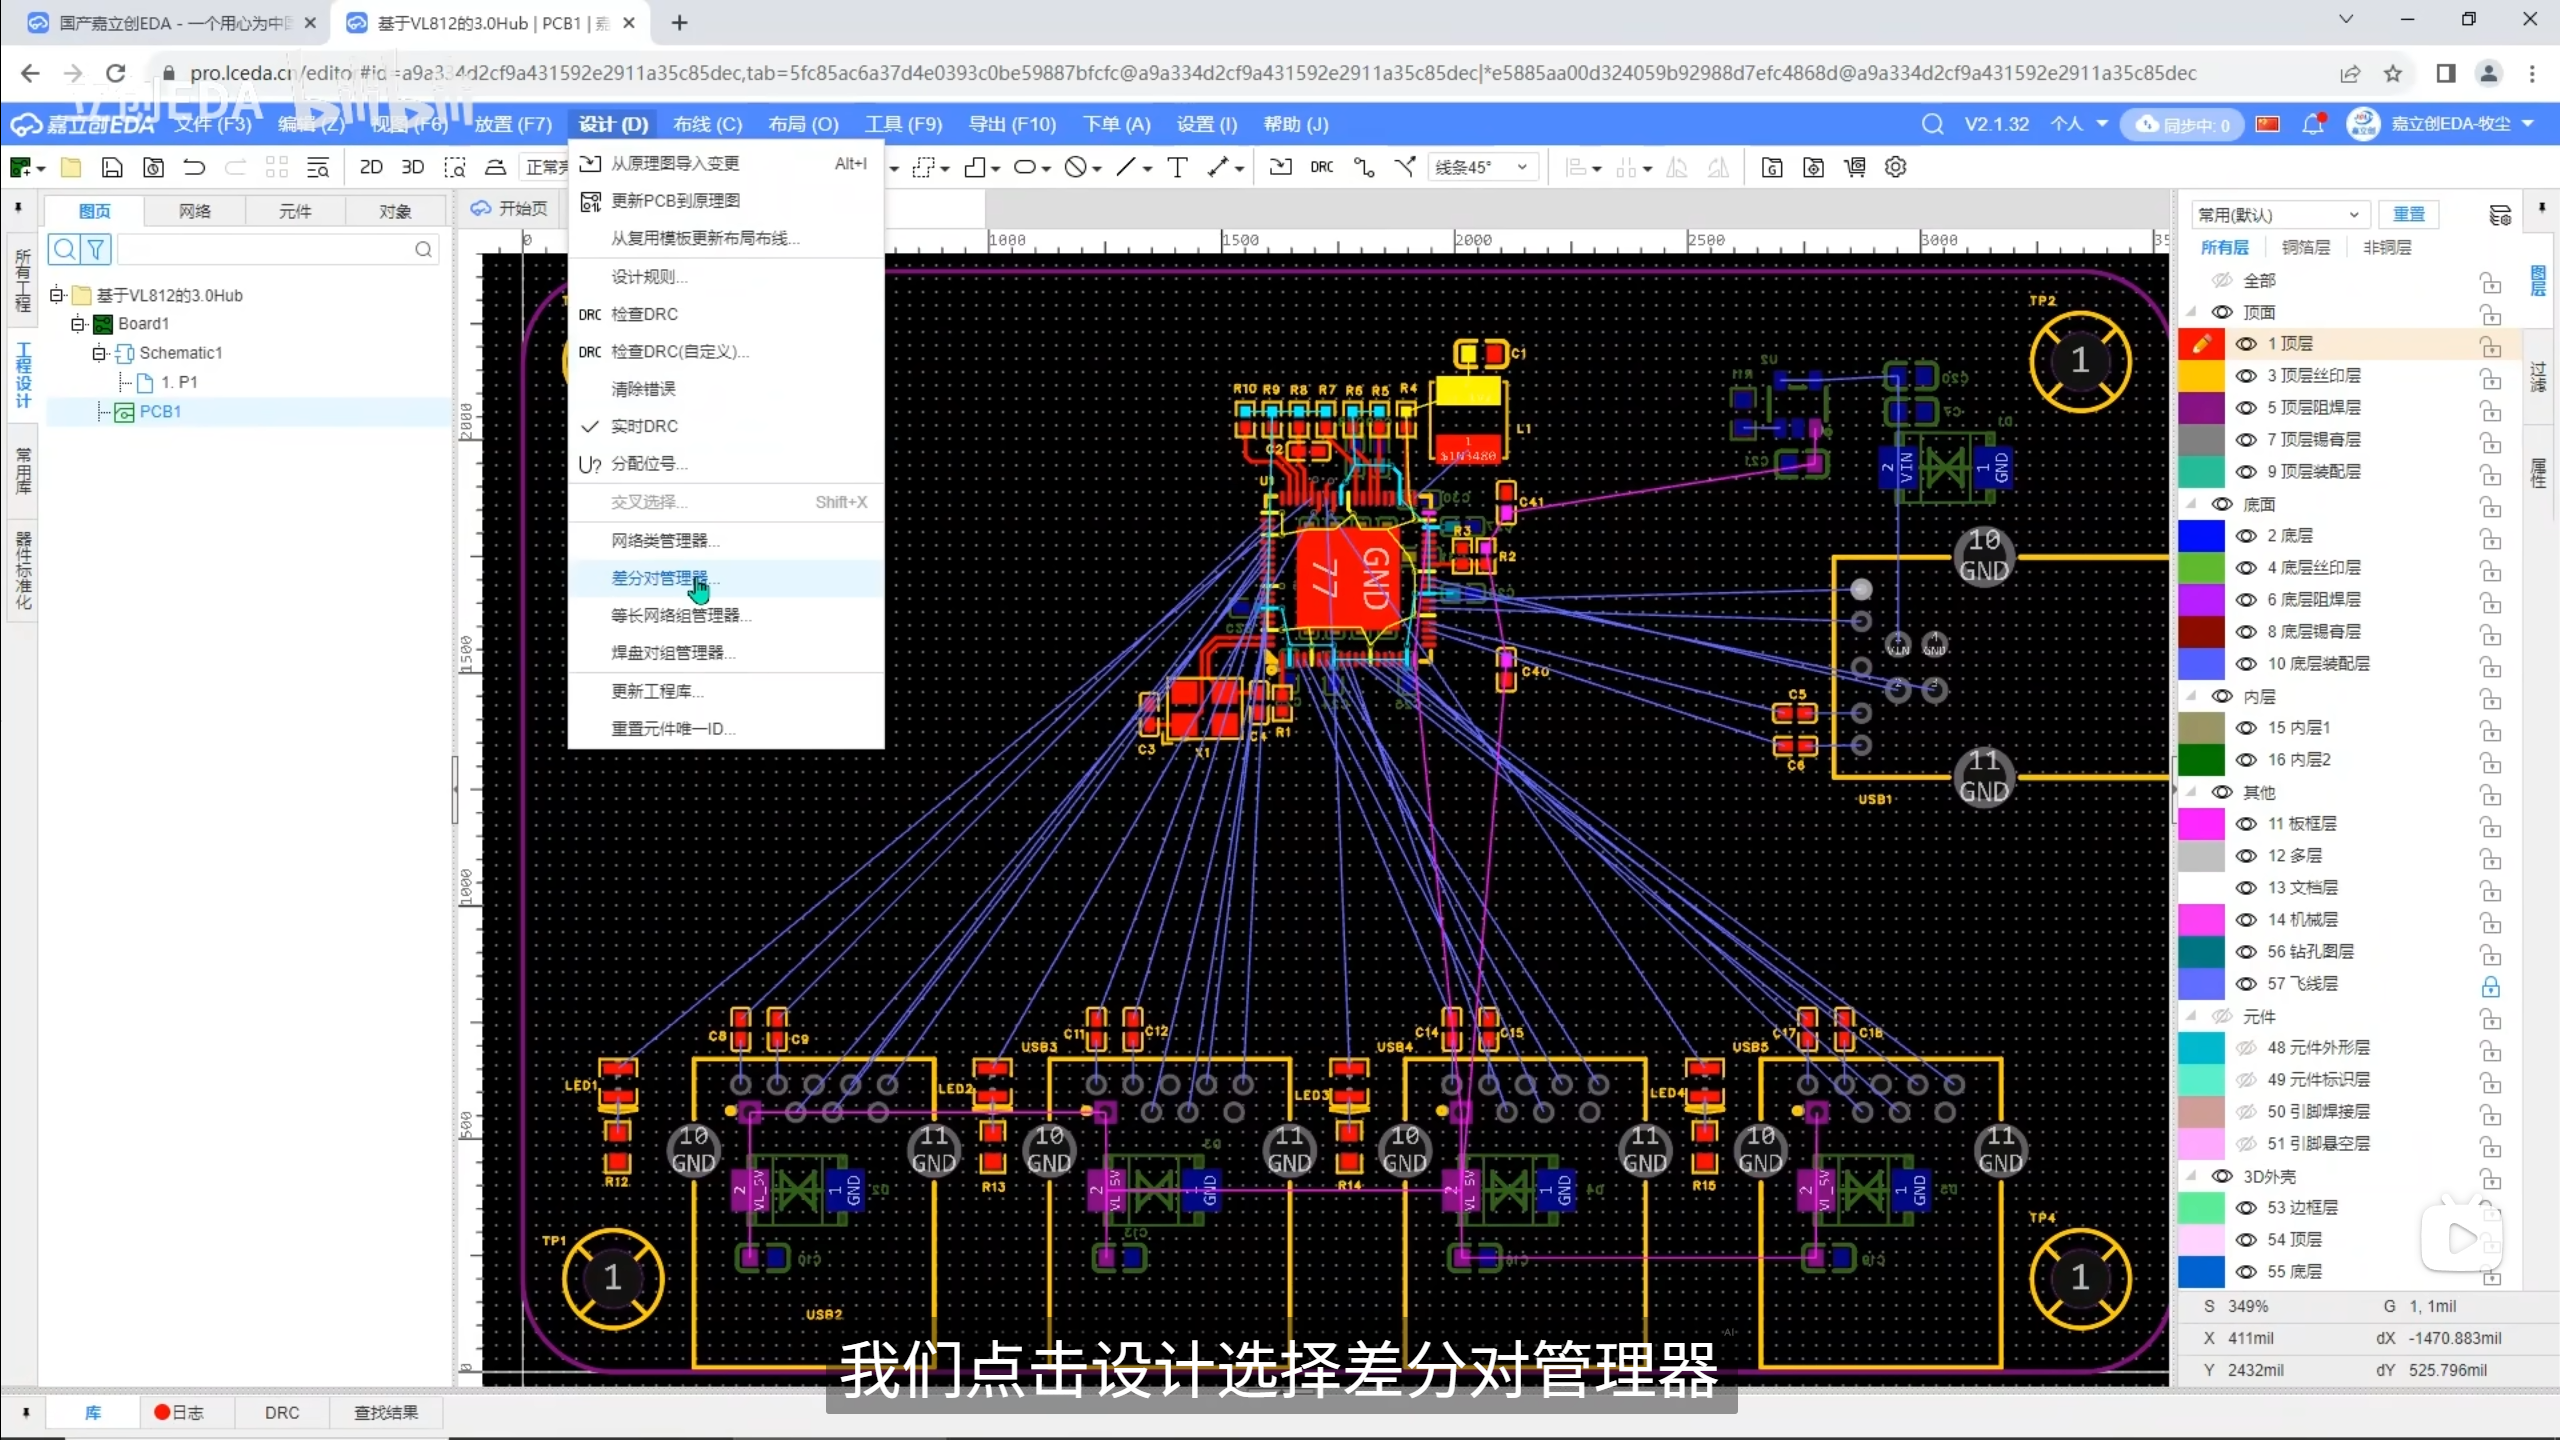Click the 2D view toolbar button

coord(371,167)
